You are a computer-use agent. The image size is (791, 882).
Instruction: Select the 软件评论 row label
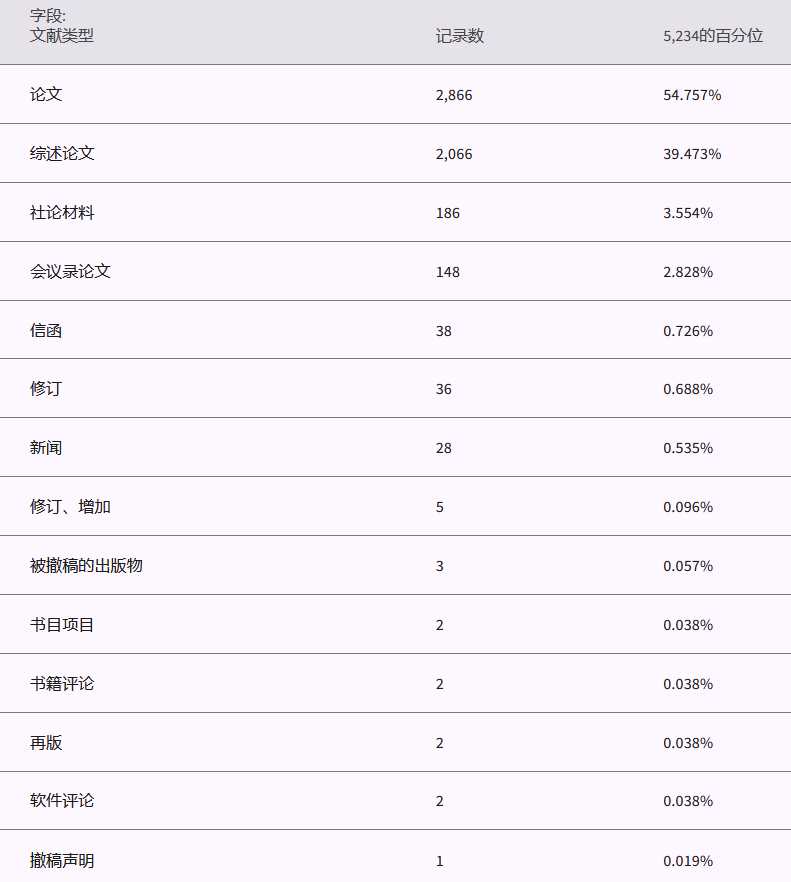click(x=62, y=801)
